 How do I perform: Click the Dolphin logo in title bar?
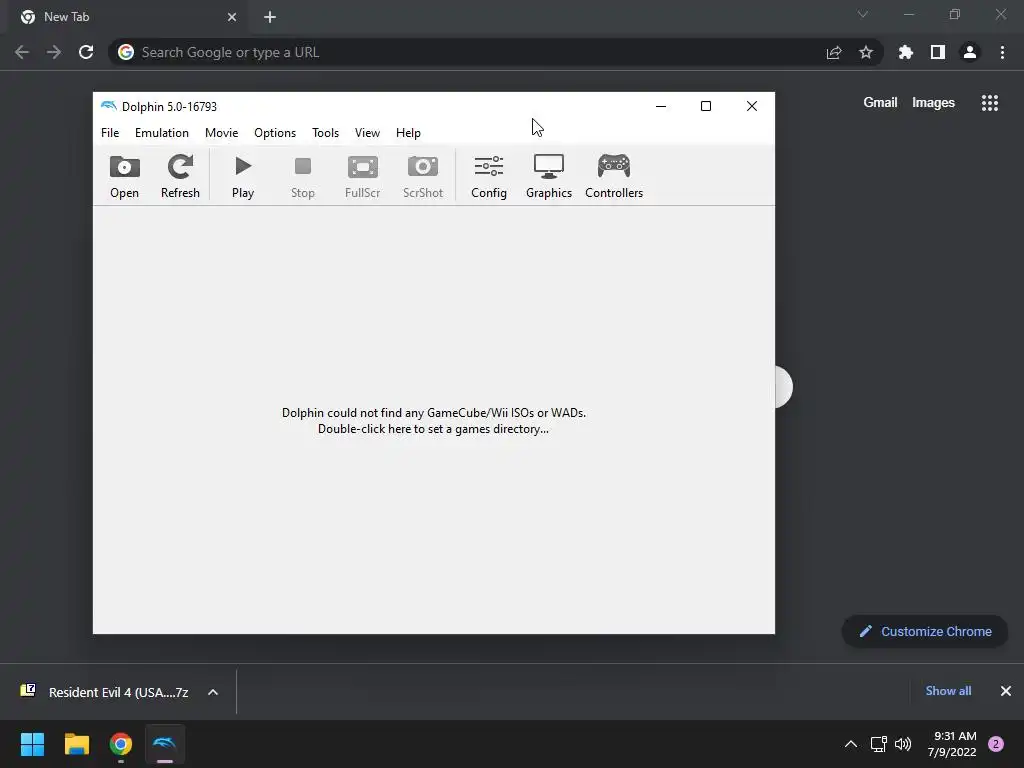pos(108,106)
